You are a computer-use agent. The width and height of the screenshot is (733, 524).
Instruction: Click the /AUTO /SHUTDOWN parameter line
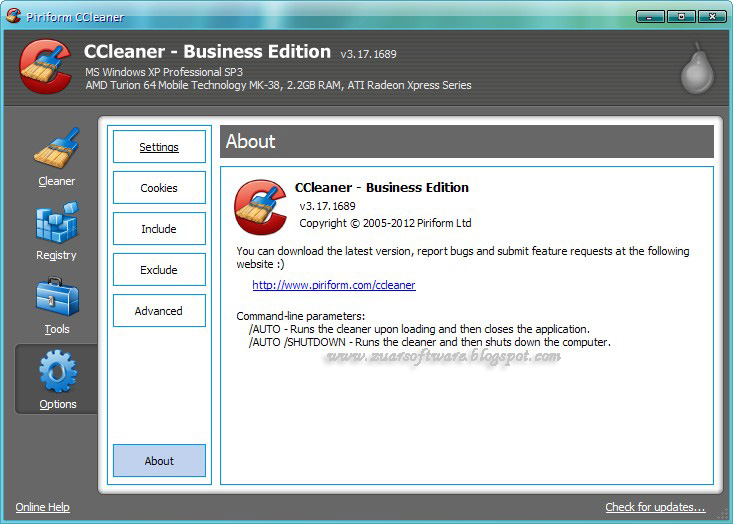tap(430, 342)
